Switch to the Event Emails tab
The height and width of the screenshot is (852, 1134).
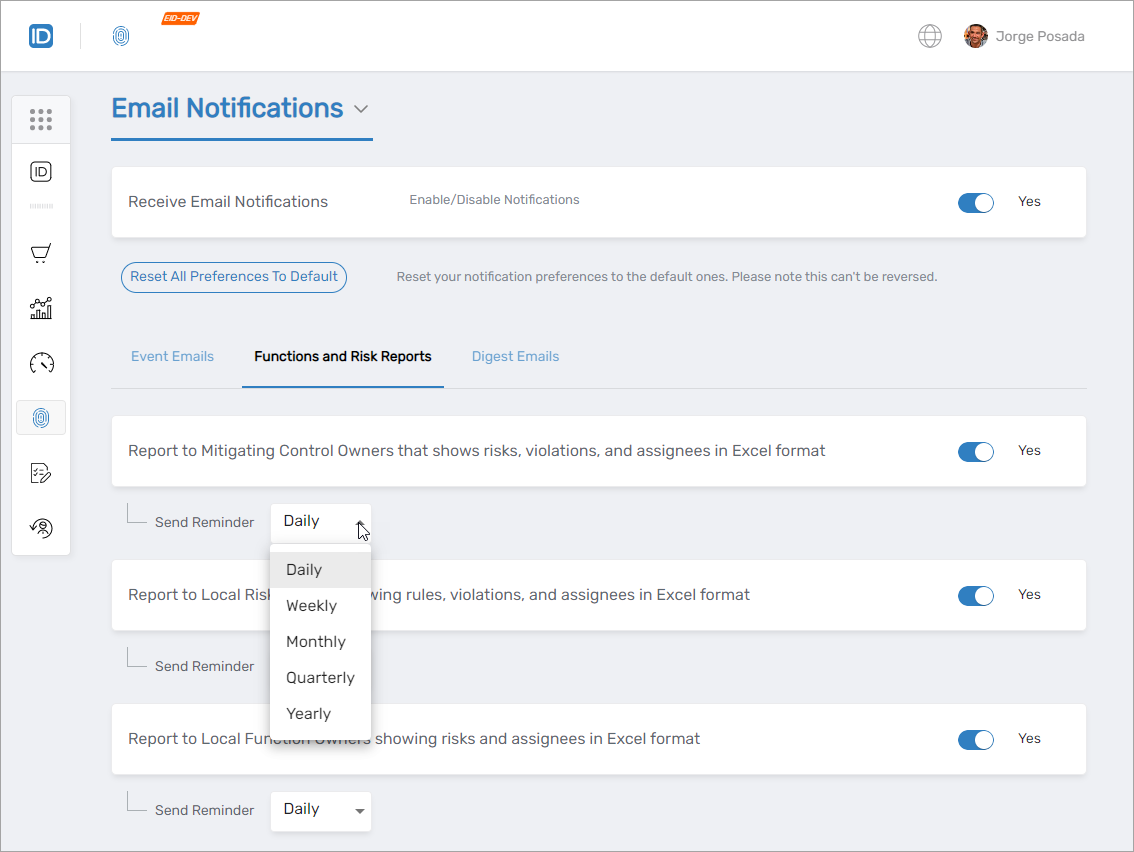pyautogui.click(x=172, y=356)
